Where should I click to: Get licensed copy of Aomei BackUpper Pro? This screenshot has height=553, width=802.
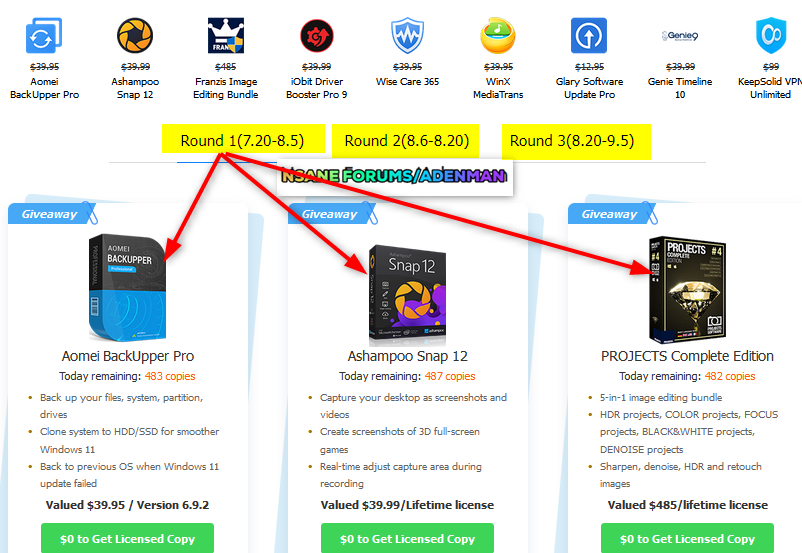[x=127, y=538]
